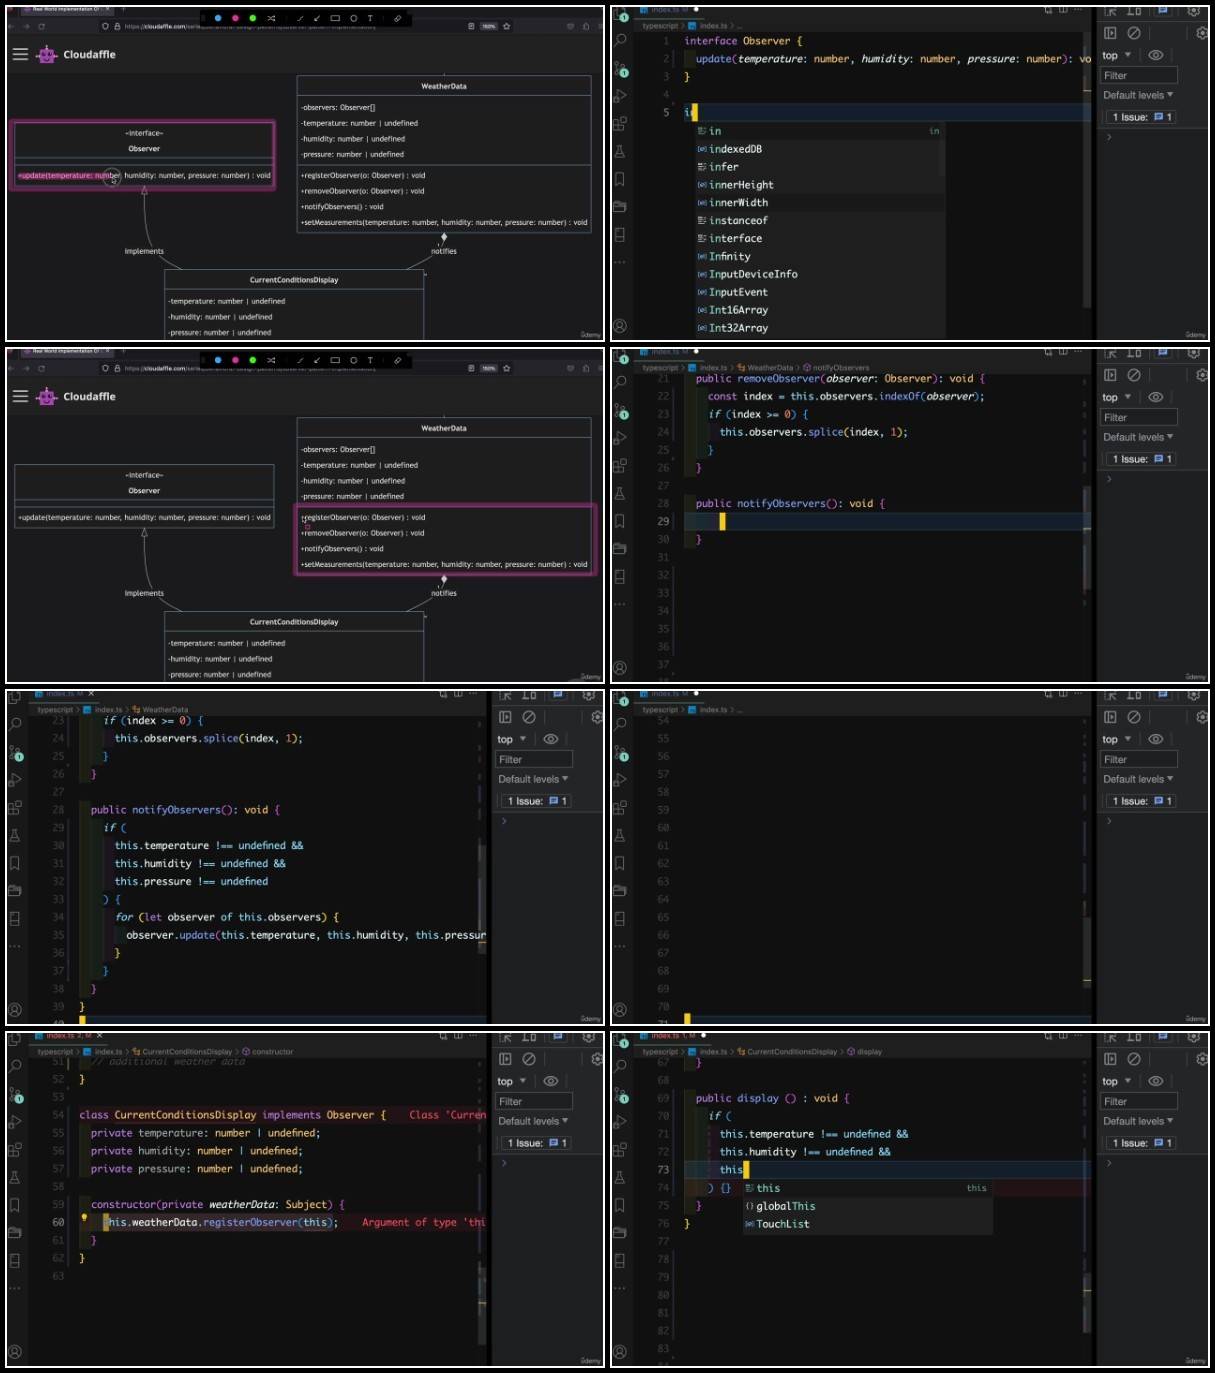Open top context dropdown in class CurrentConditionsDisplay frame

click(x=511, y=1081)
